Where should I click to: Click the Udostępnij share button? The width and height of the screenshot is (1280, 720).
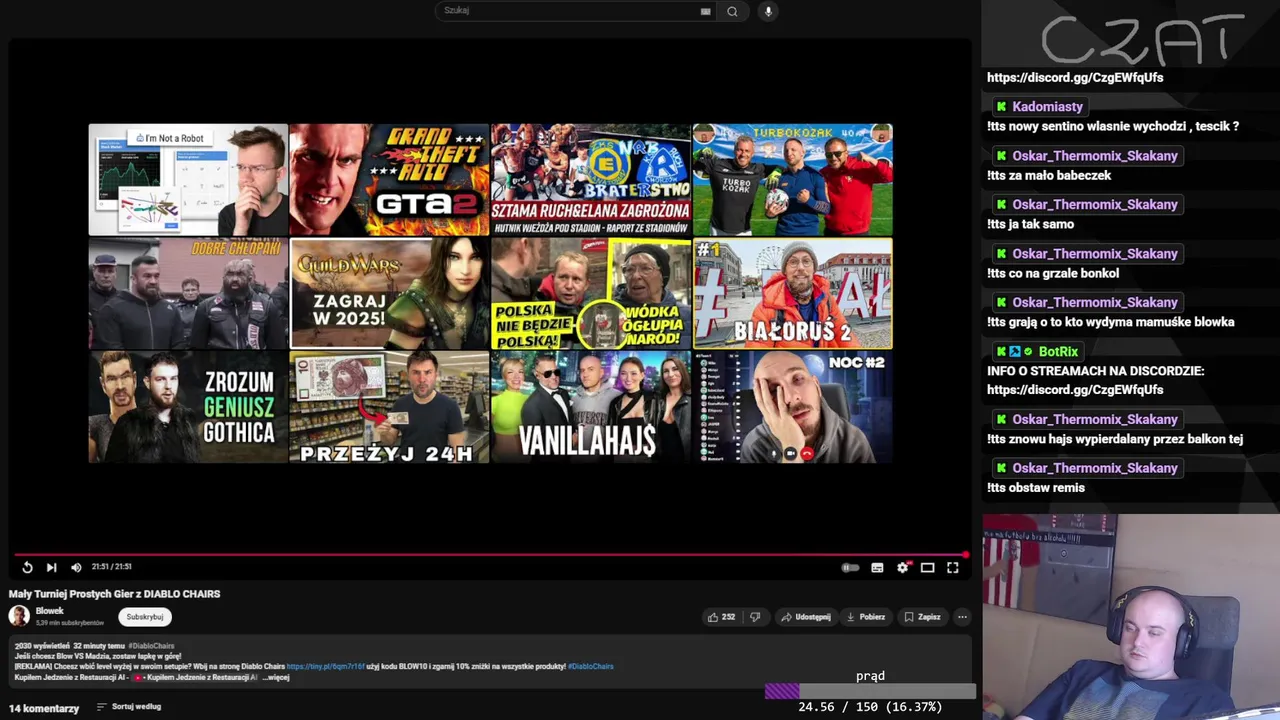click(806, 617)
